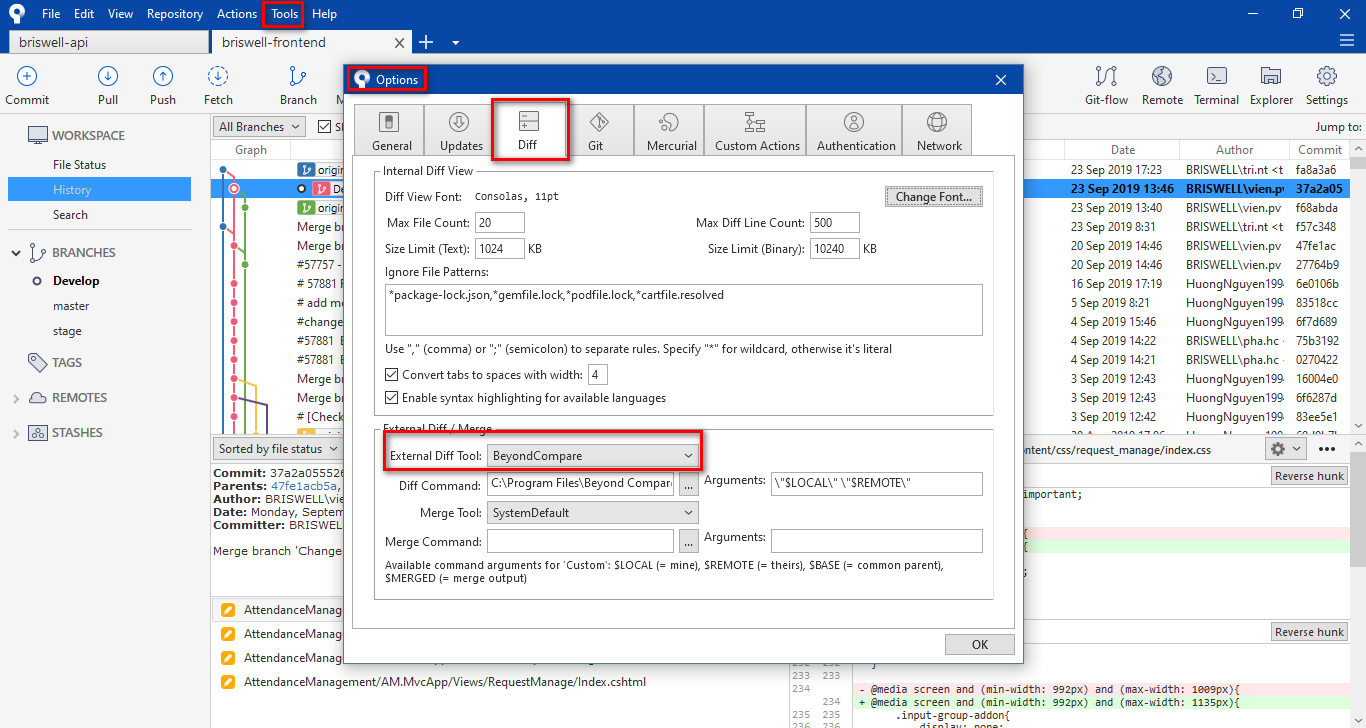Open Settings via its toolbar icon

point(1327,85)
